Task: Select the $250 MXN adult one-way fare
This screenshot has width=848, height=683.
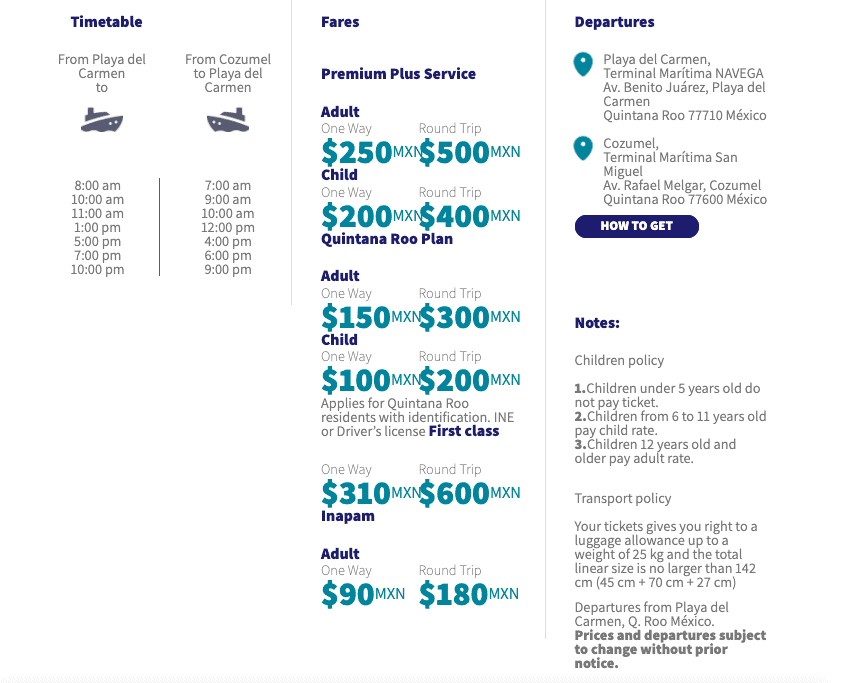Action: pyautogui.click(x=368, y=153)
